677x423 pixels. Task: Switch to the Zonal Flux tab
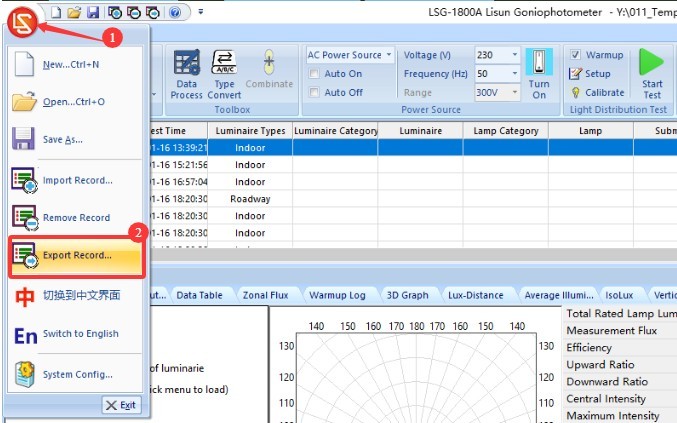265,295
